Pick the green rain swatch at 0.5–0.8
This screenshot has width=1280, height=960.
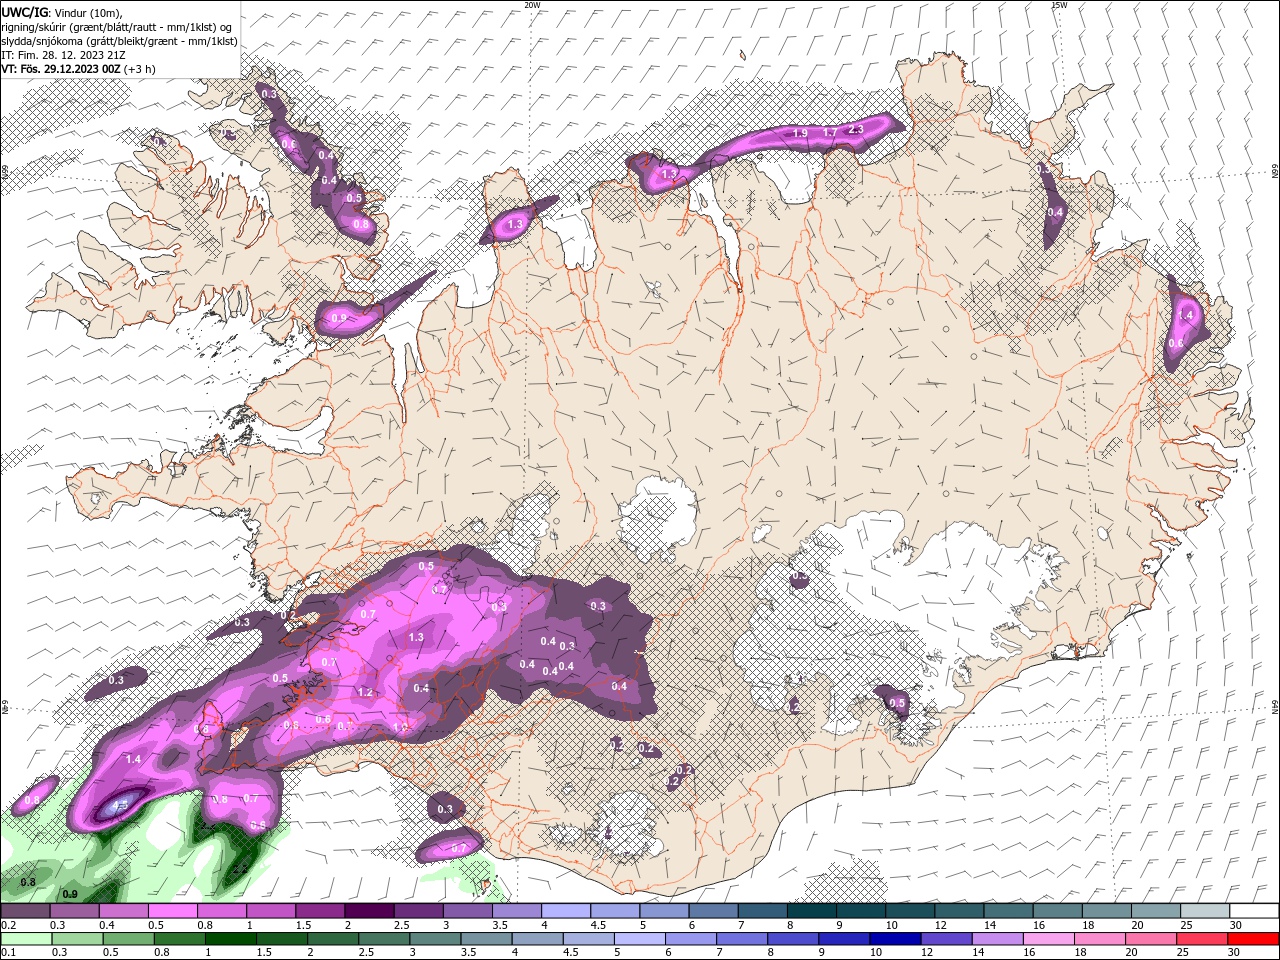tap(128, 938)
